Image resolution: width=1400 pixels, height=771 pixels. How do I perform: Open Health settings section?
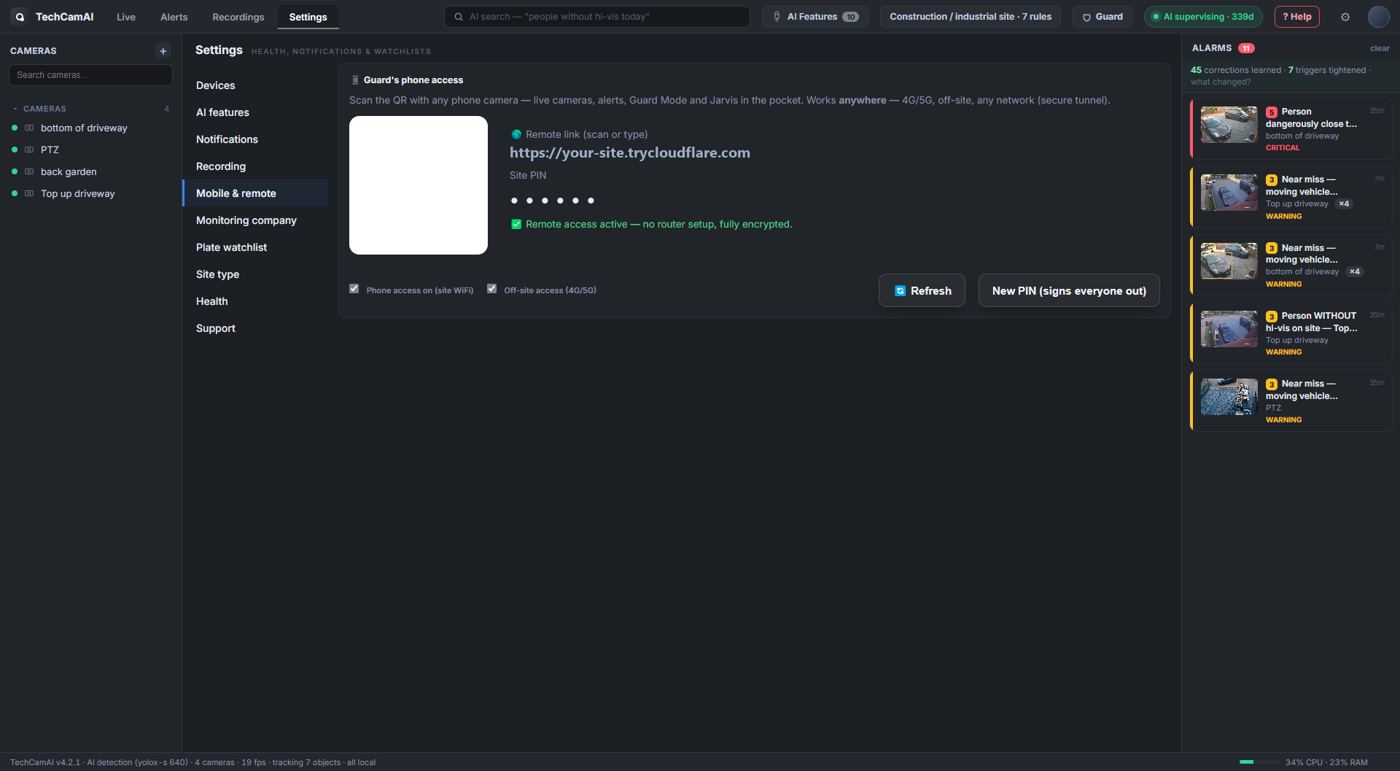[x=255, y=302]
